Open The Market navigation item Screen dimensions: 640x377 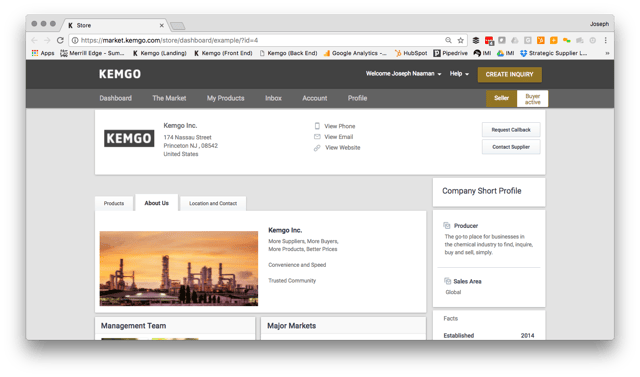[x=169, y=98]
